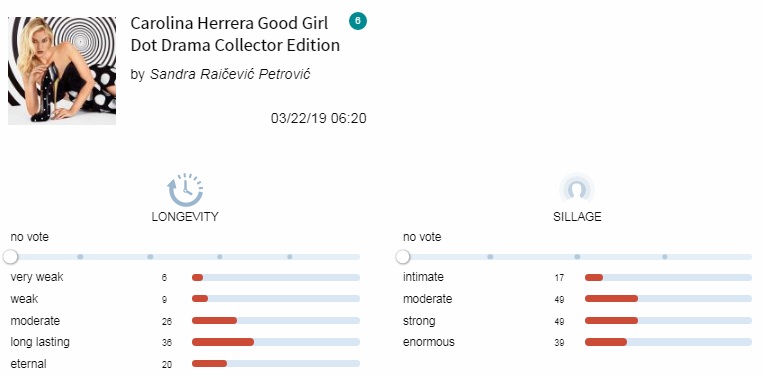Set sillage slider to the last dot
The image size is (764, 377).
click(x=665, y=257)
